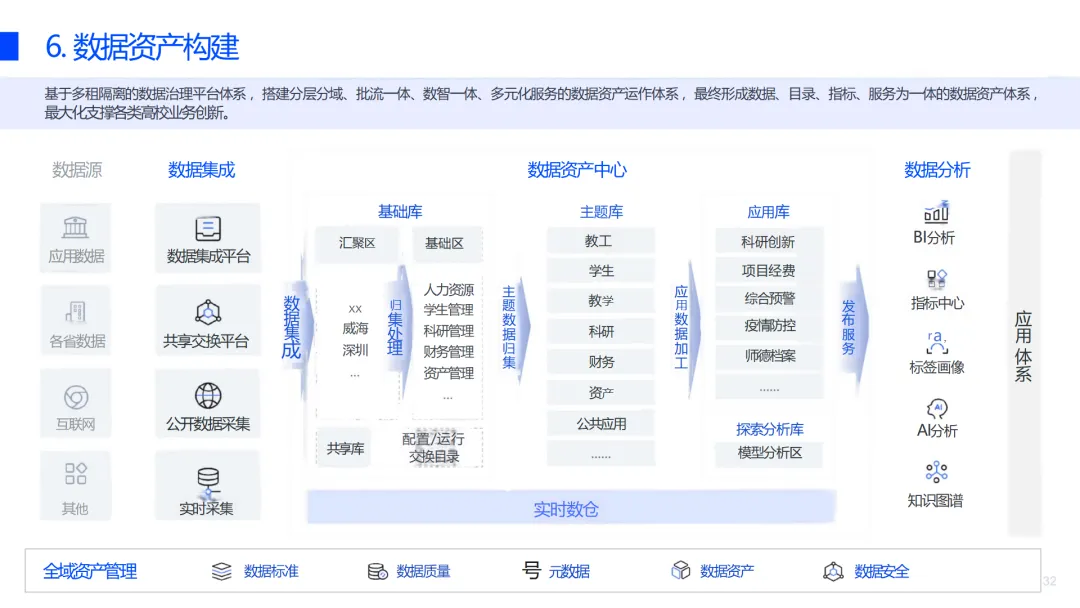Viewport: 1080px width, 608px height.
Task: Click the 科研 box in 主题库
Action: pos(600,331)
